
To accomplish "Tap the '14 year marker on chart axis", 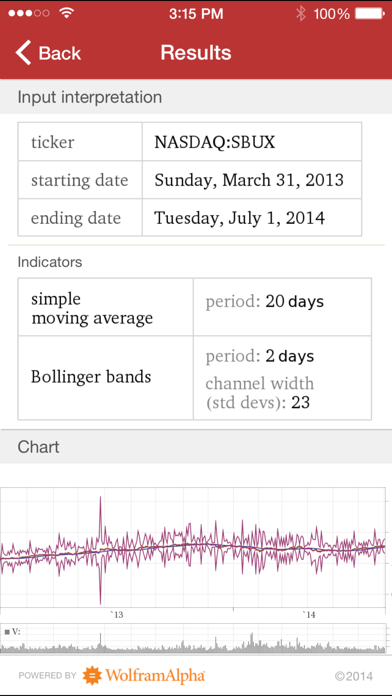I will click(309, 615).
